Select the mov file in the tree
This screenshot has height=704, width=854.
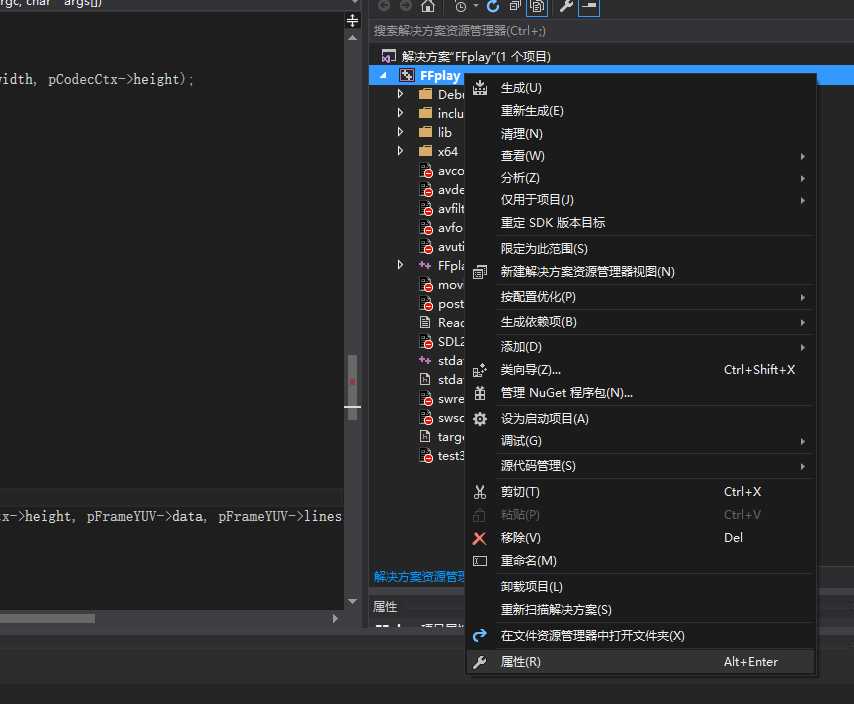tap(442, 285)
